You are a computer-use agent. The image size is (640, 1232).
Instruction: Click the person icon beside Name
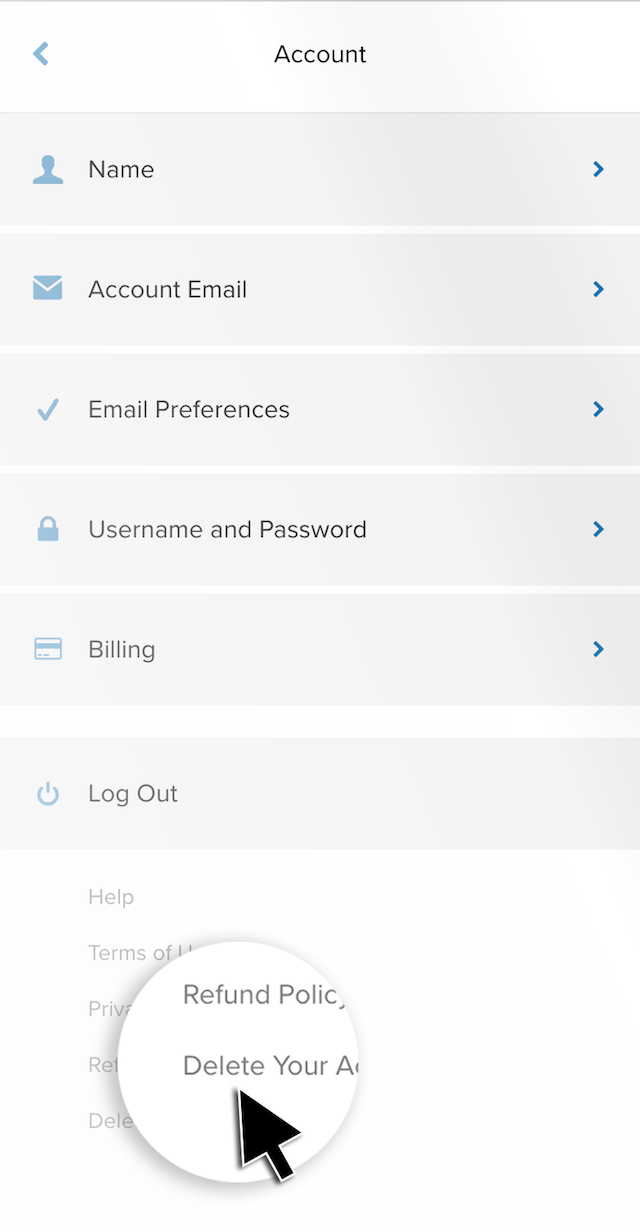(x=47, y=170)
